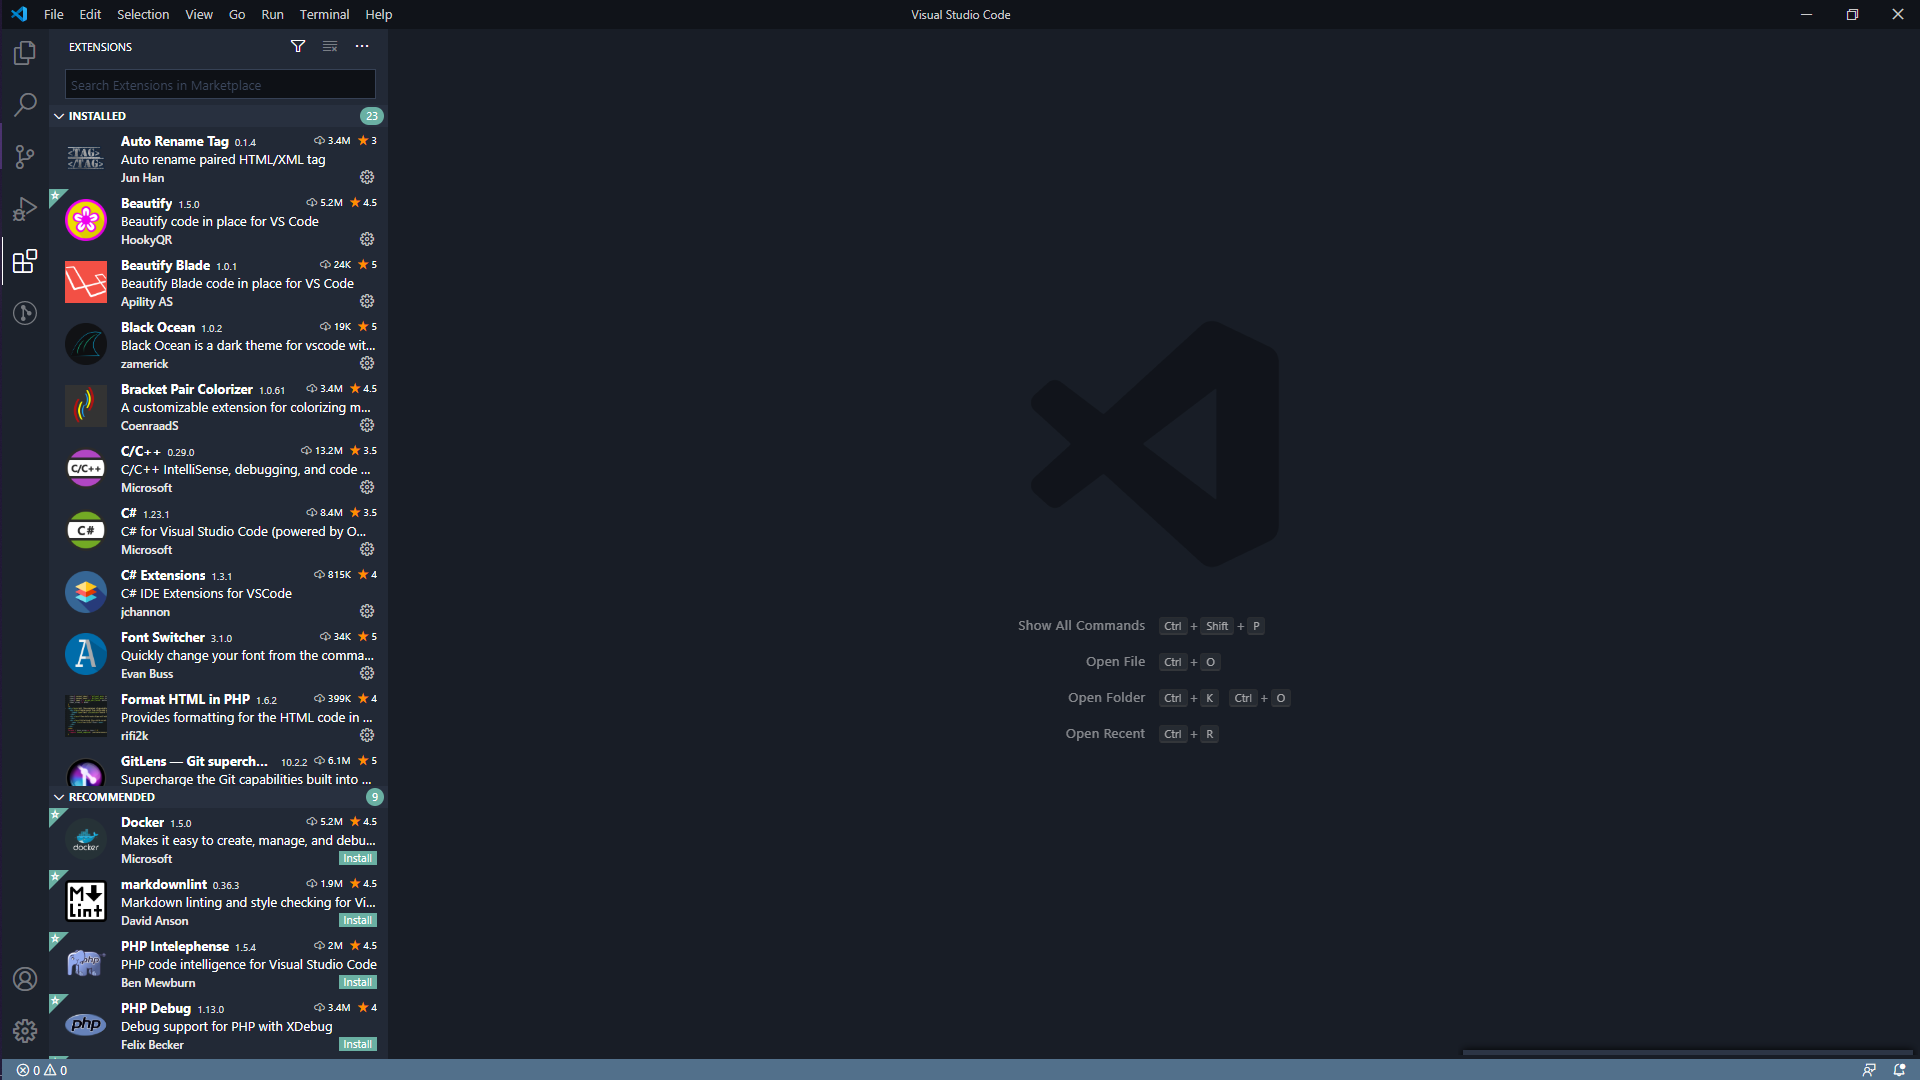
Task: Open the manage gear for Beautify
Action: 367,239
